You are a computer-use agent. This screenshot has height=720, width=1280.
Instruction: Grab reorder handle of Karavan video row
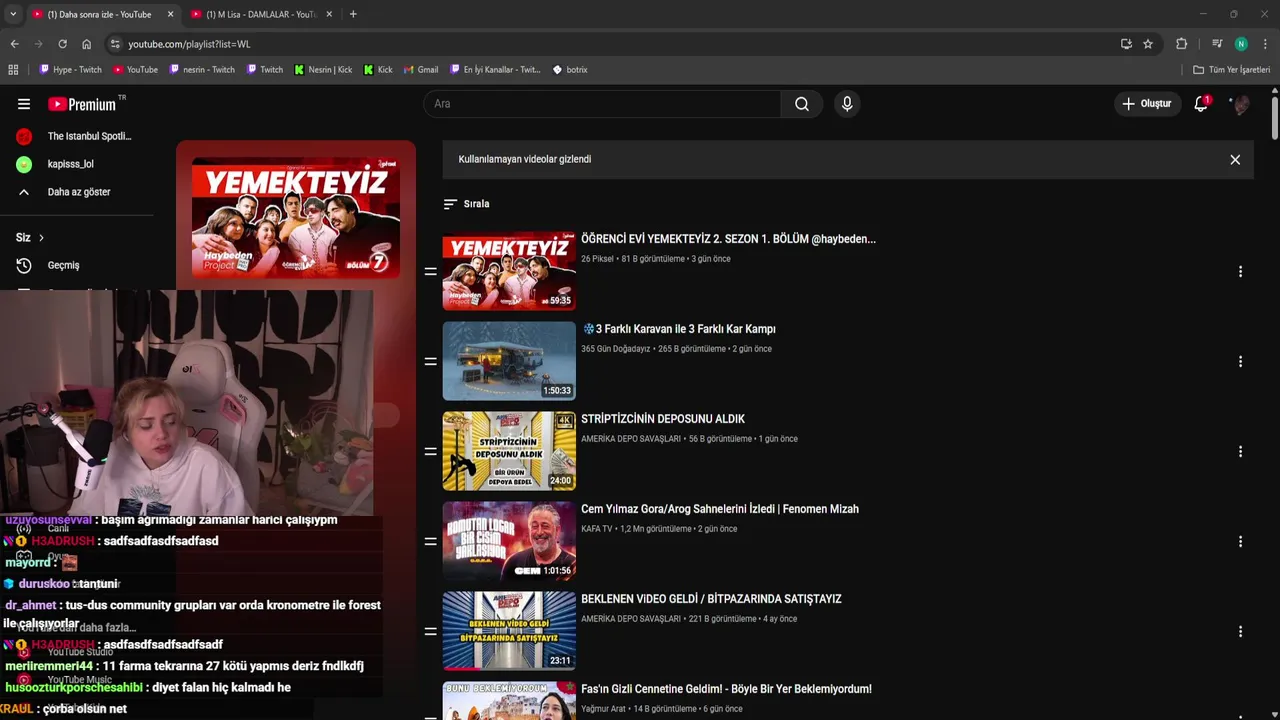430,362
